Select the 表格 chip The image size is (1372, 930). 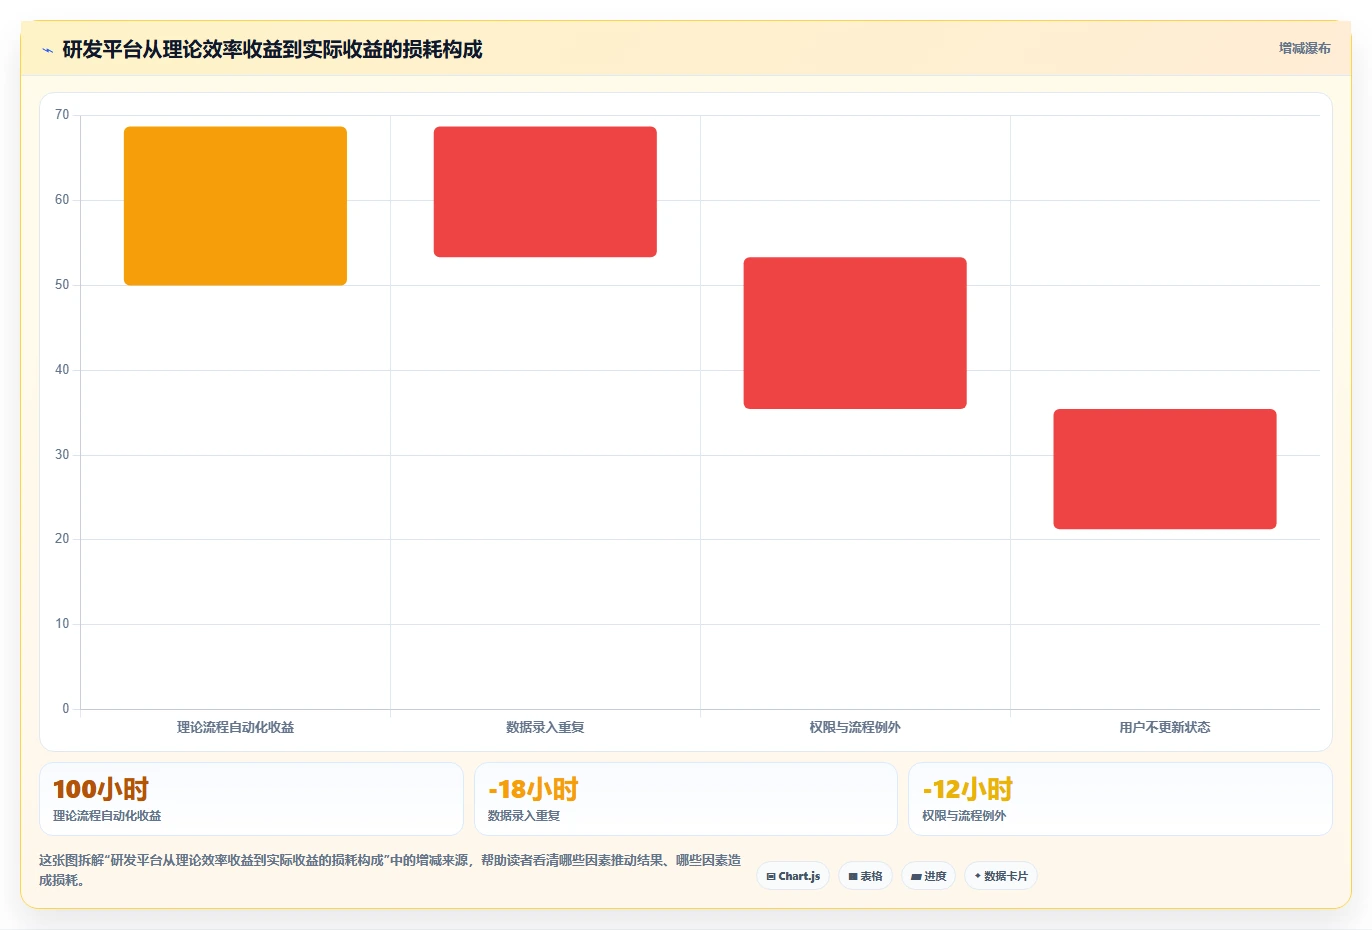[x=865, y=876]
